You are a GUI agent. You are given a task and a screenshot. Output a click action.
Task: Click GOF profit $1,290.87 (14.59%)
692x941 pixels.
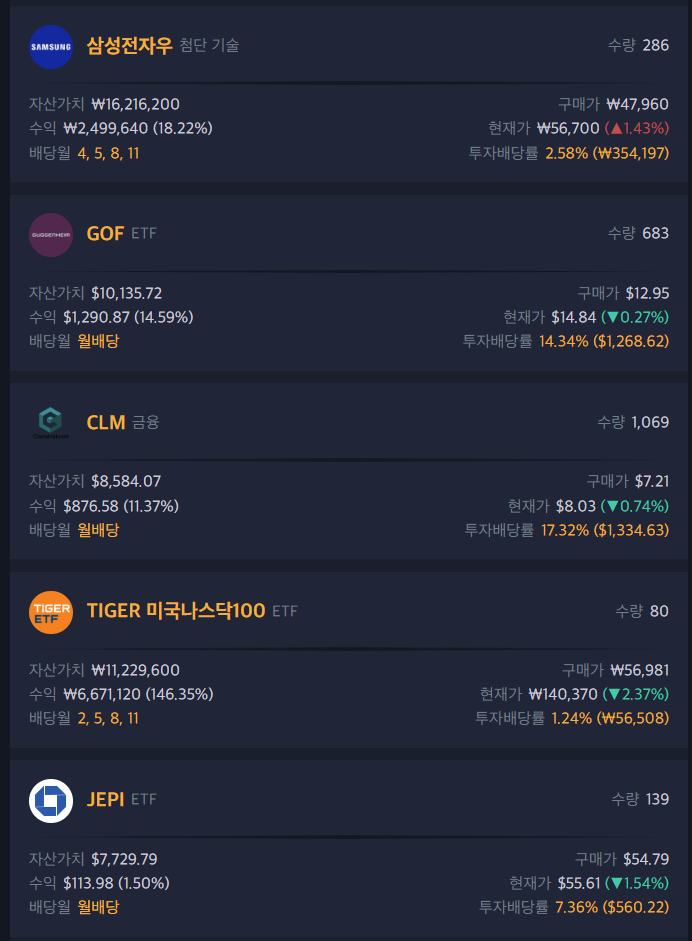point(128,317)
